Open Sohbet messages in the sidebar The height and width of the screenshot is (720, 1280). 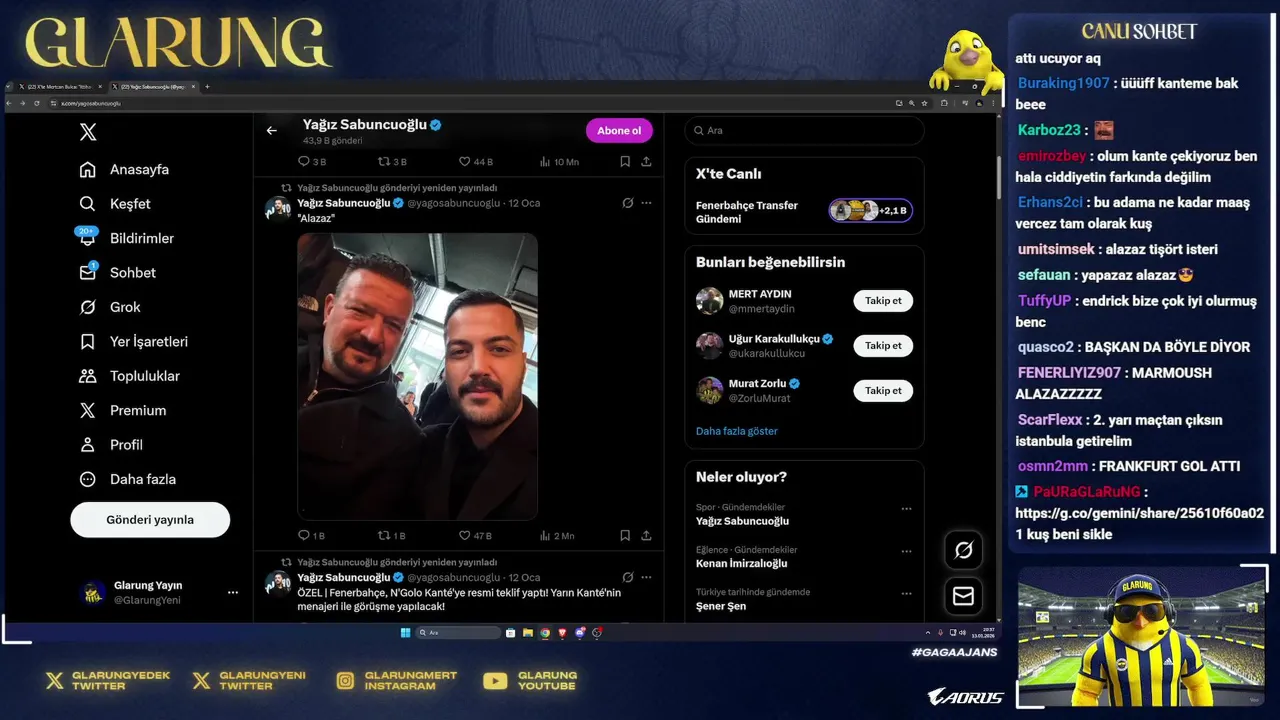tap(118, 272)
